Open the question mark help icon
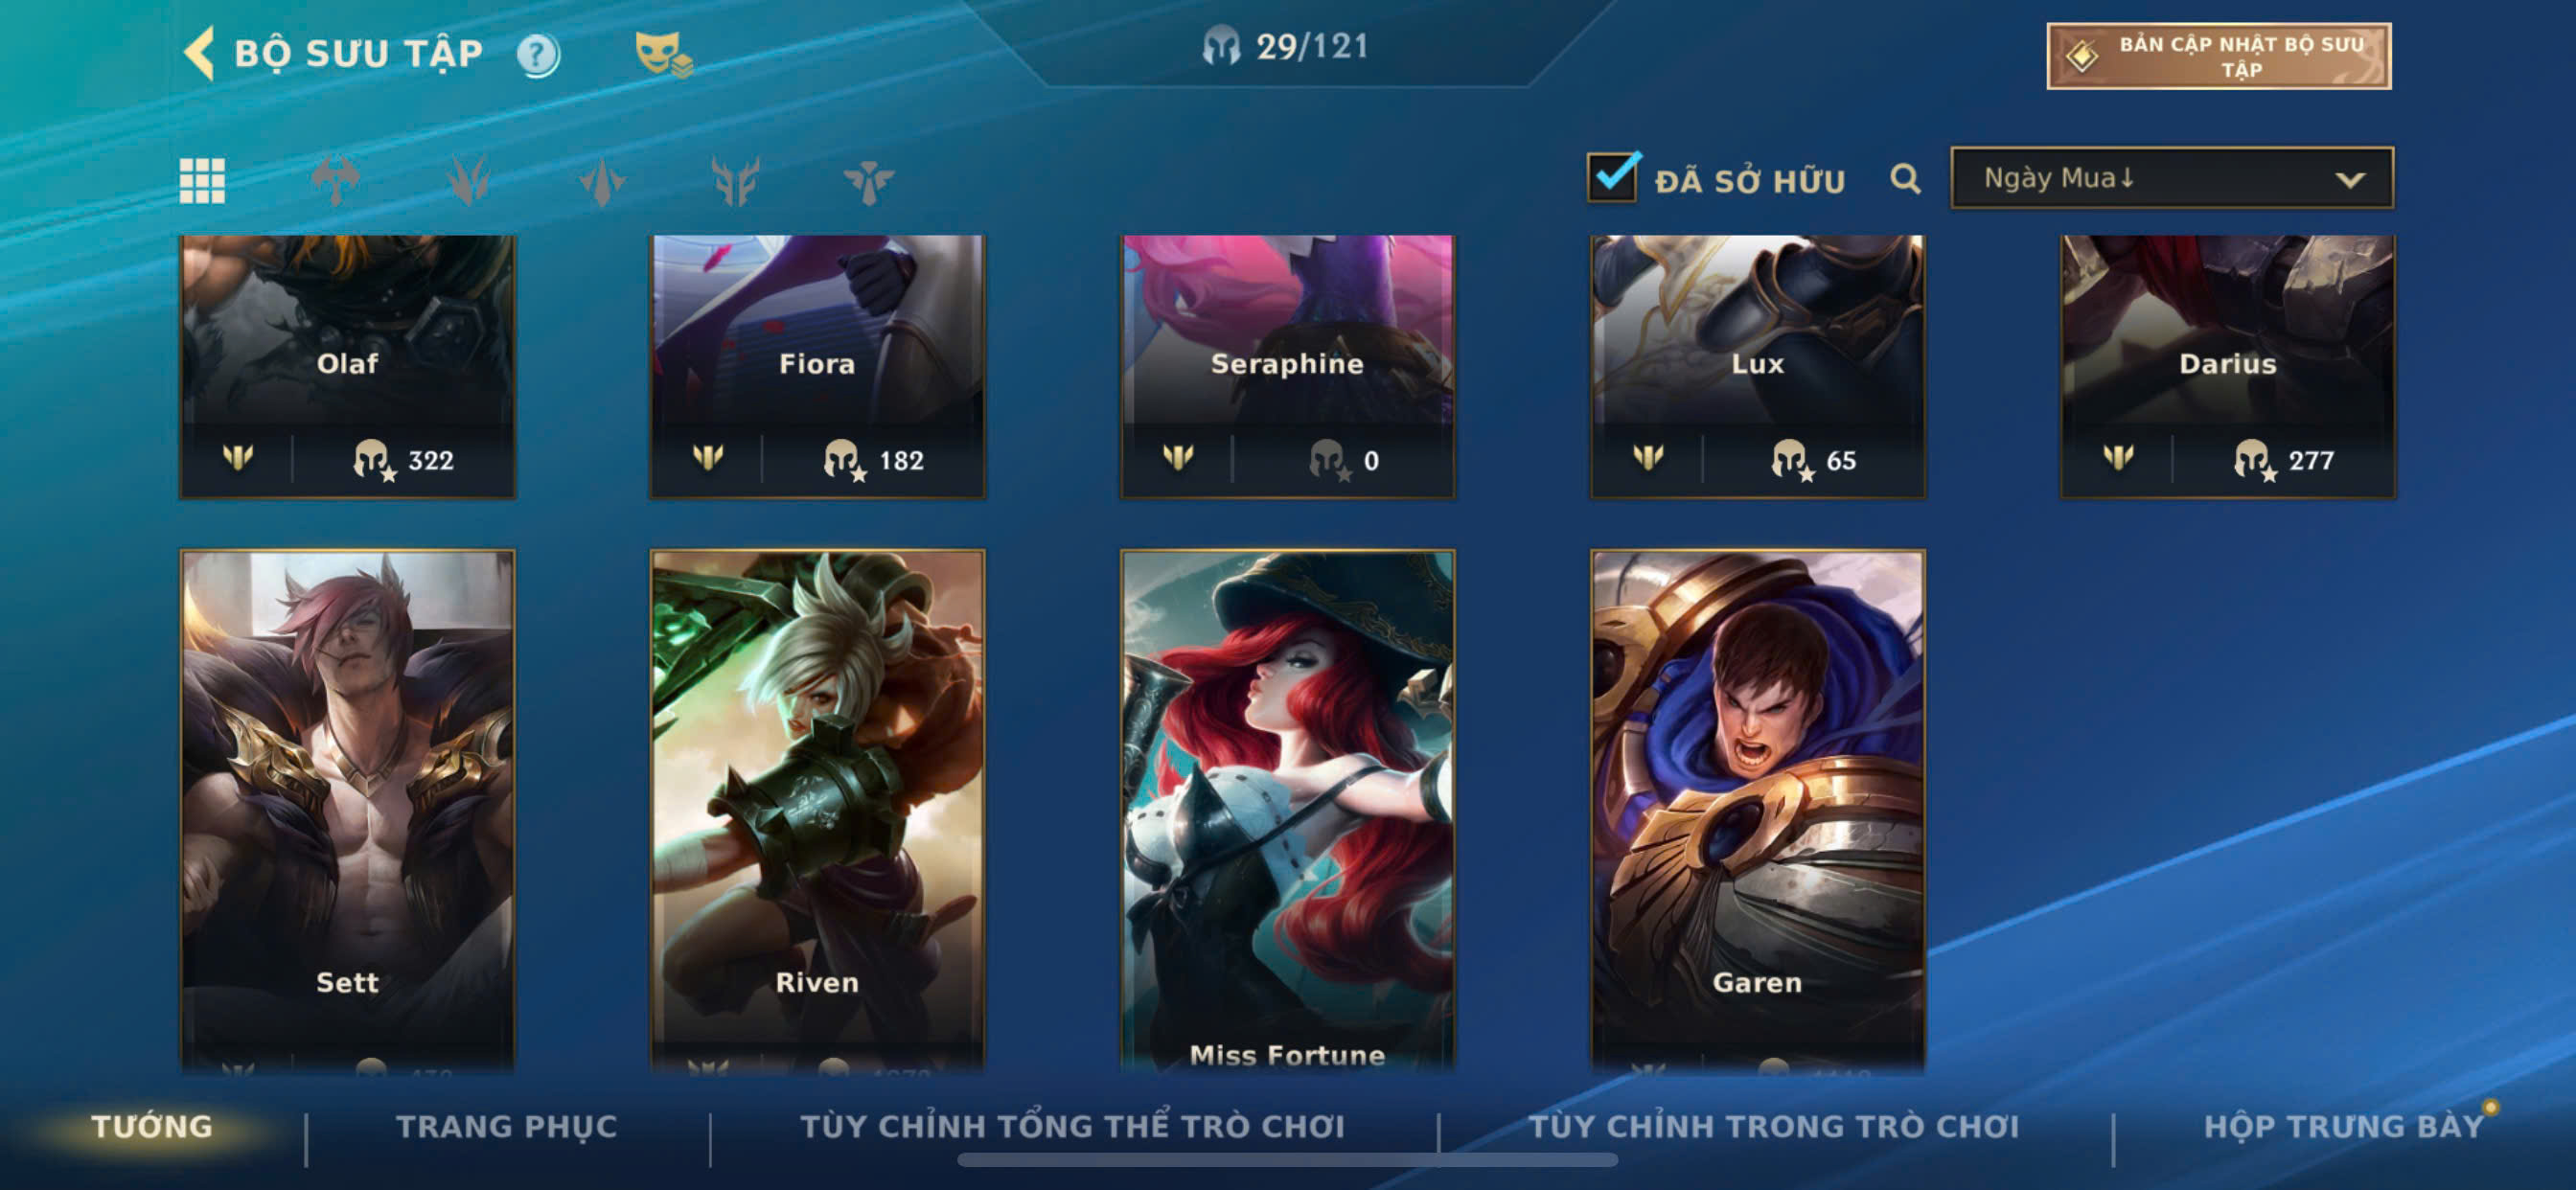2576x1190 pixels. 538,55
